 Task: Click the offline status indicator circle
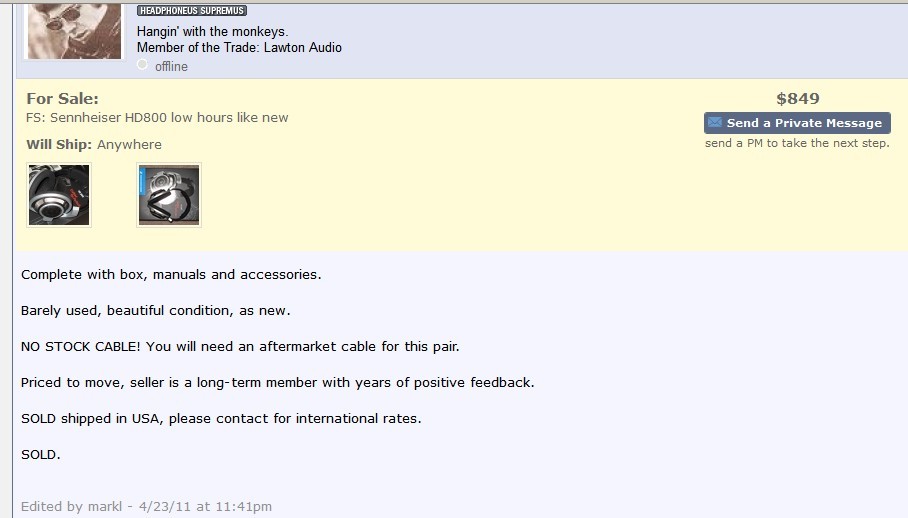pyautogui.click(x=142, y=65)
